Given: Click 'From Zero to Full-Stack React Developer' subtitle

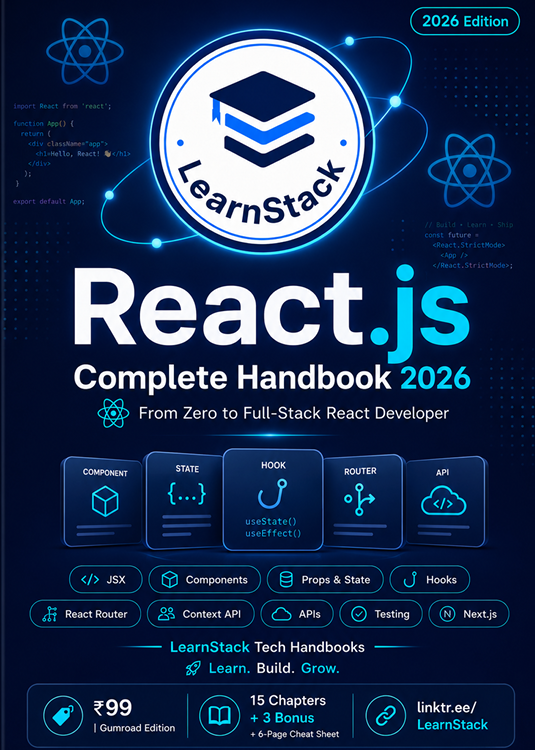Looking at the screenshot, I should pyautogui.click(x=294, y=413).
